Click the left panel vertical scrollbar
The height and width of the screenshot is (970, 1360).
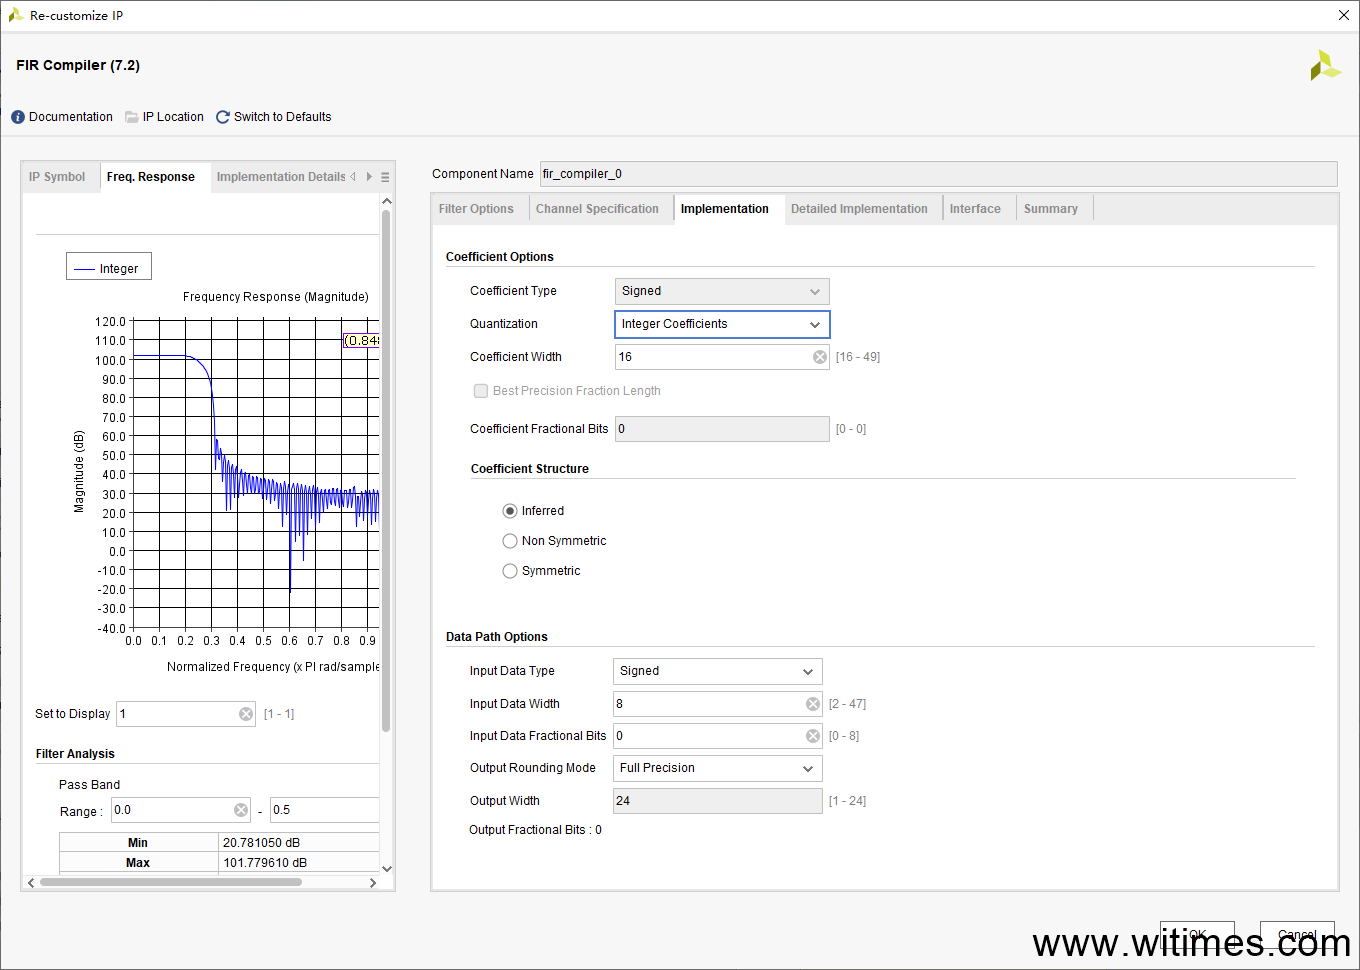click(x=387, y=470)
